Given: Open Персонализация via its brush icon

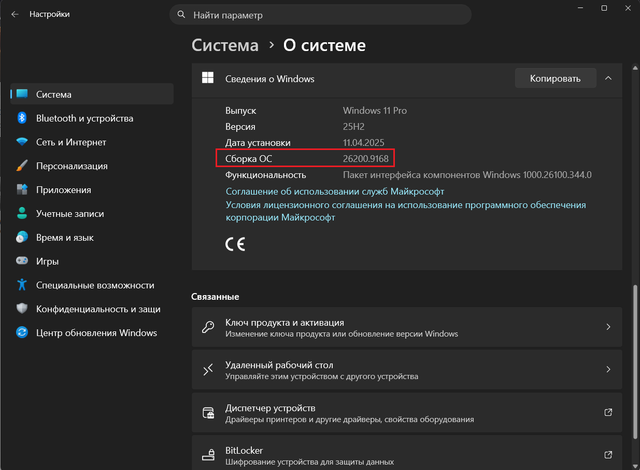Looking at the screenshot, I should [22, 166].
